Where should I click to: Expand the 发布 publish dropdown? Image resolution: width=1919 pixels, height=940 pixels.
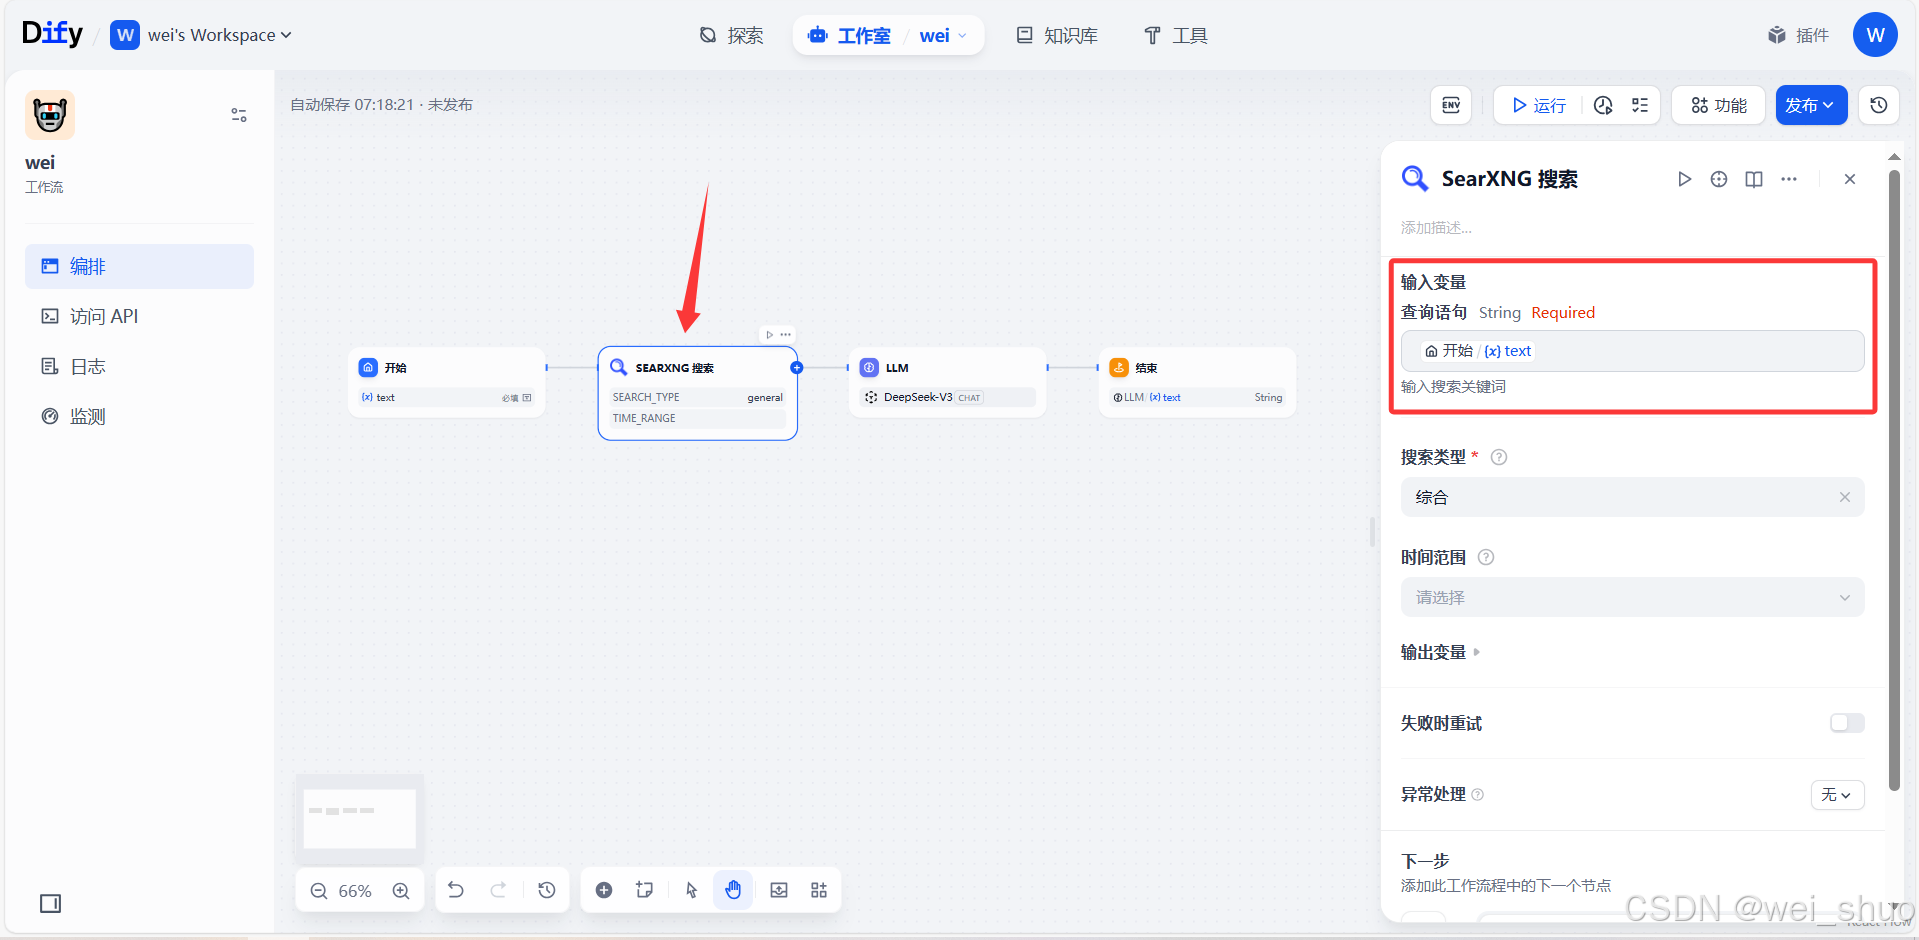(x=1811, y=105)
